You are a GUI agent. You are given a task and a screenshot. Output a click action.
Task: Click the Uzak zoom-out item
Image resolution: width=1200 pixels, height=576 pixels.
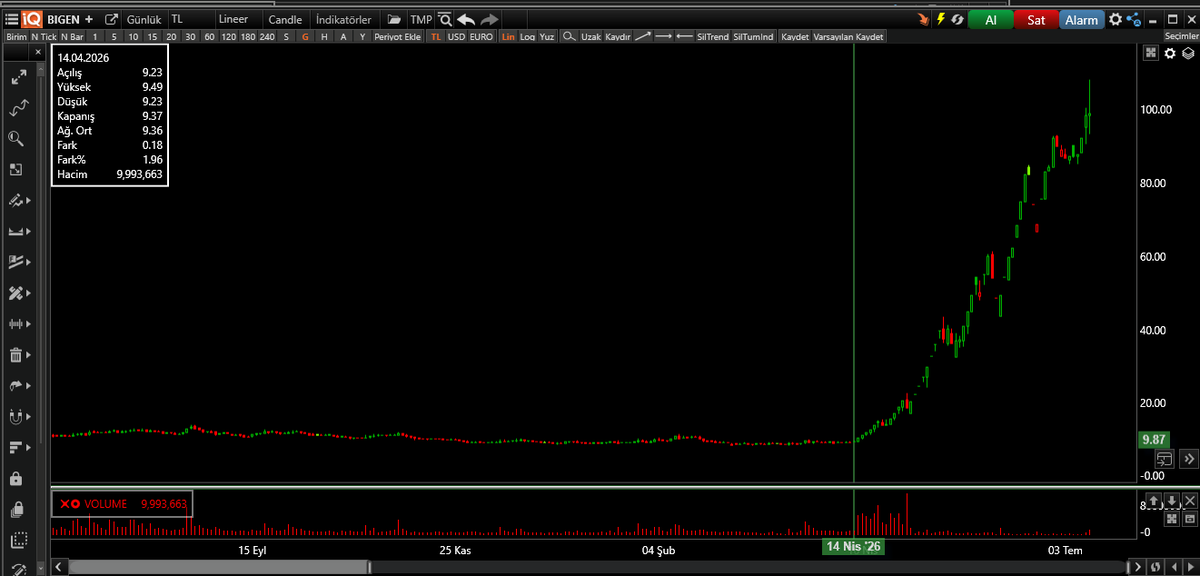(x=591, y=36)
